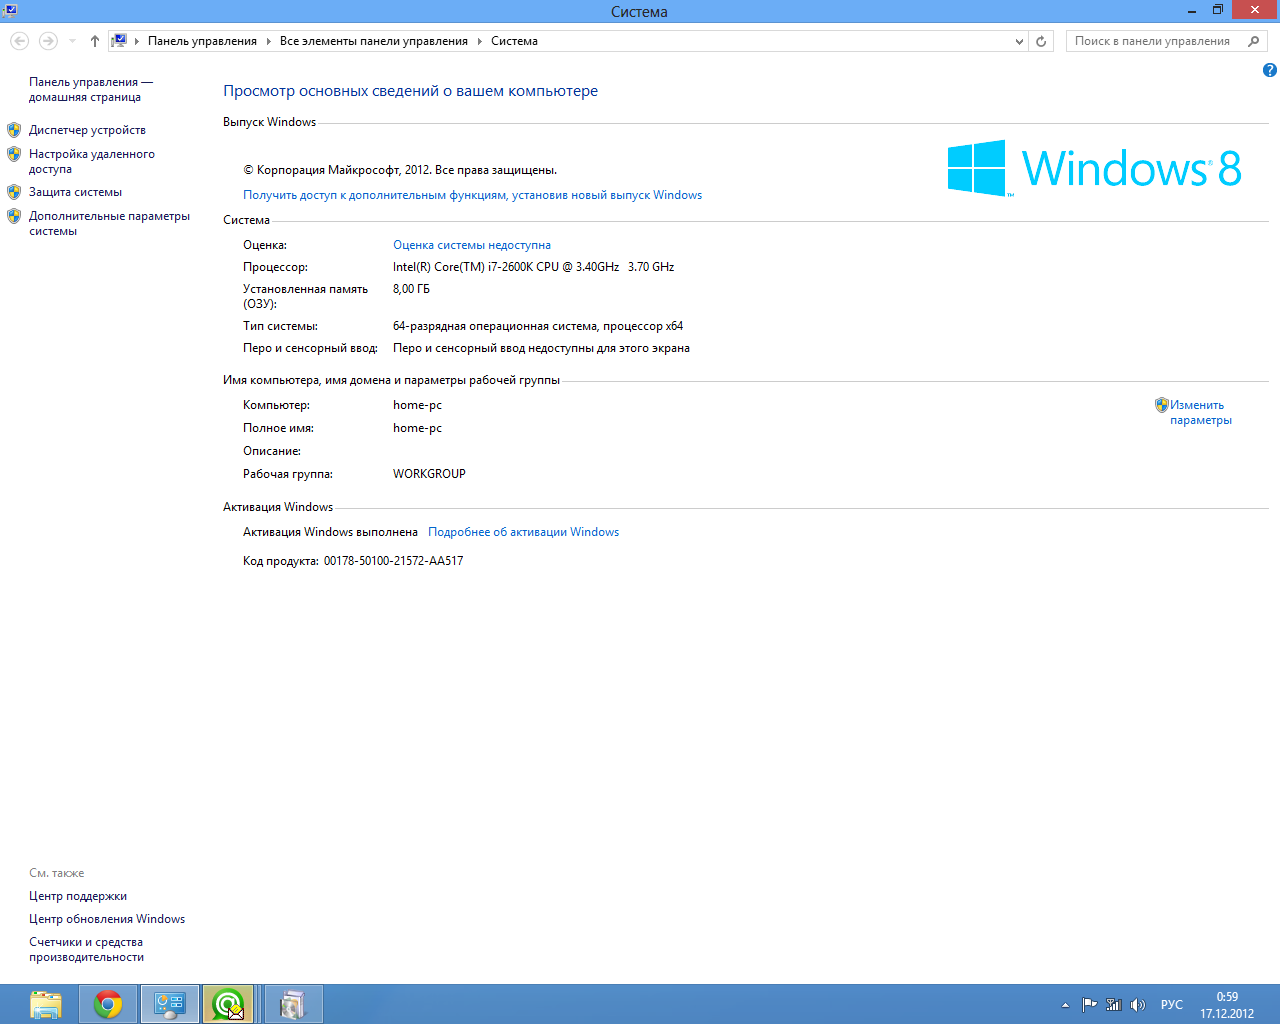Click the 'WORKGROUP' workgroup value
This screenshot has height=1024, width=1280.
click(x=429, y=474)
